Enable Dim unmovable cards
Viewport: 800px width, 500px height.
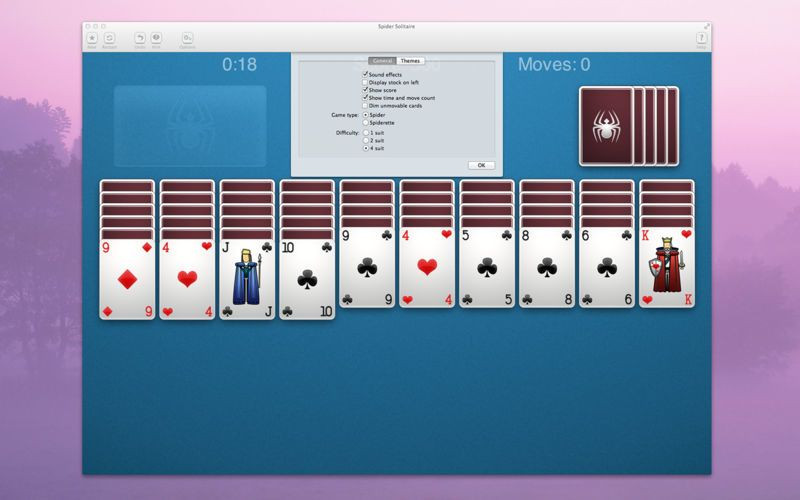[x=365, y=106]
